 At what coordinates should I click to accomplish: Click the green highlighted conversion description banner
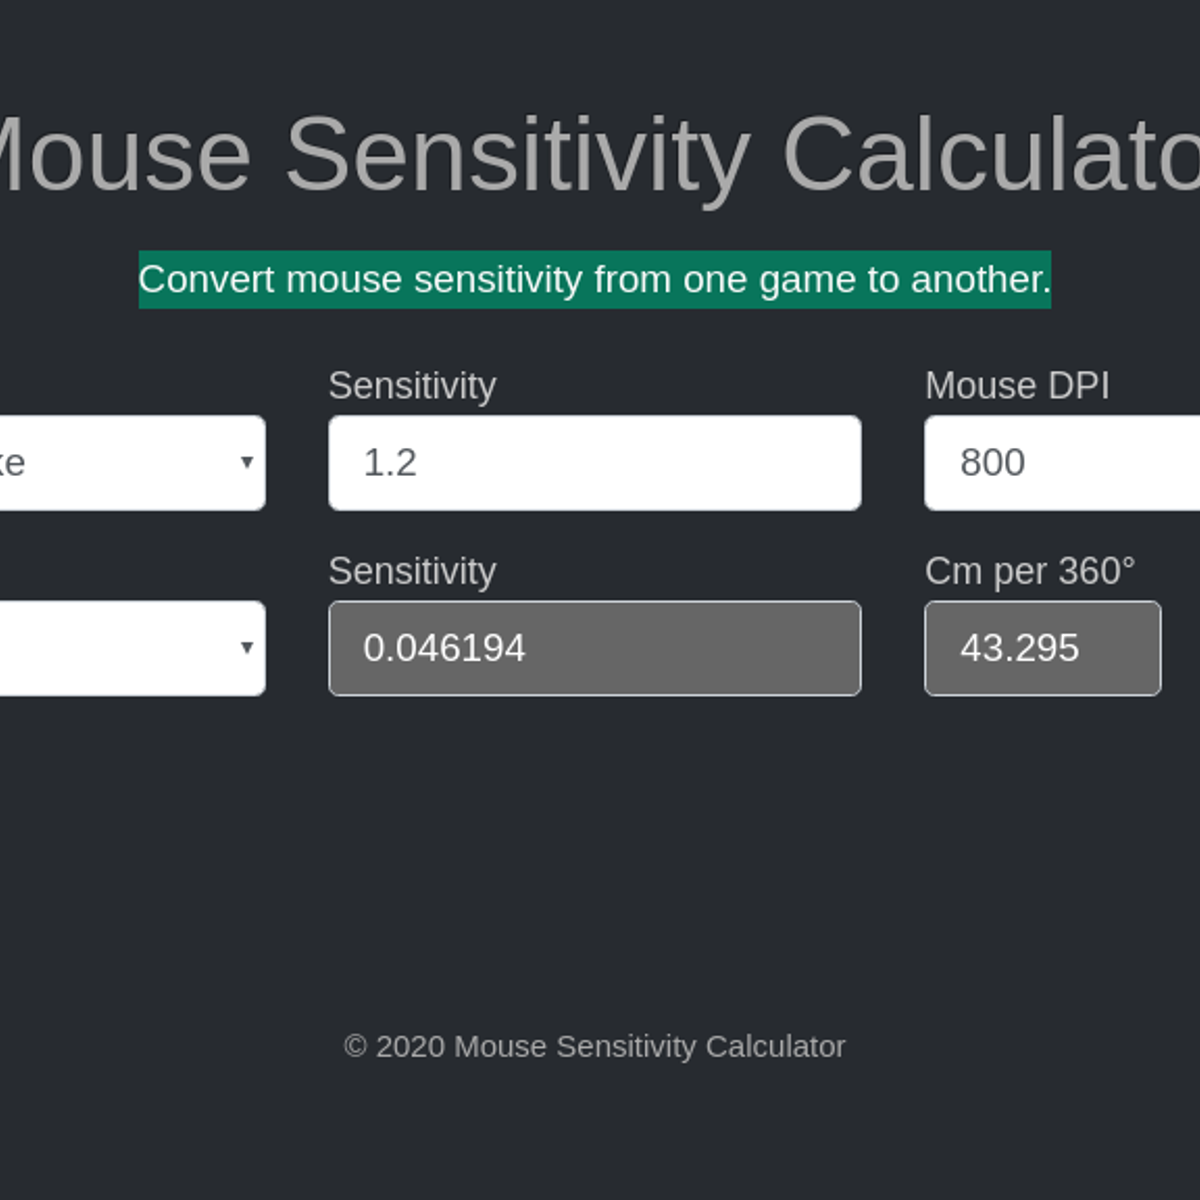594,280
